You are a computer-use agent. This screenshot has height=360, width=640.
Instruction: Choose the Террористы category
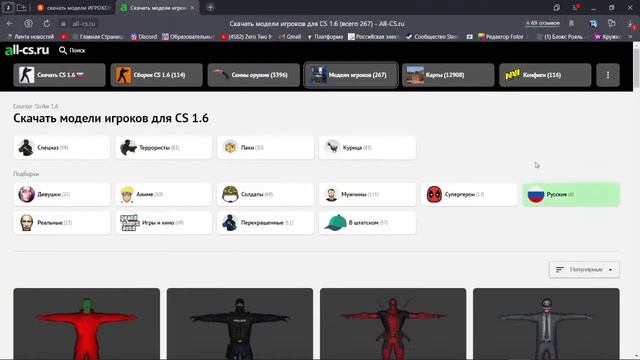pos(164,147)
